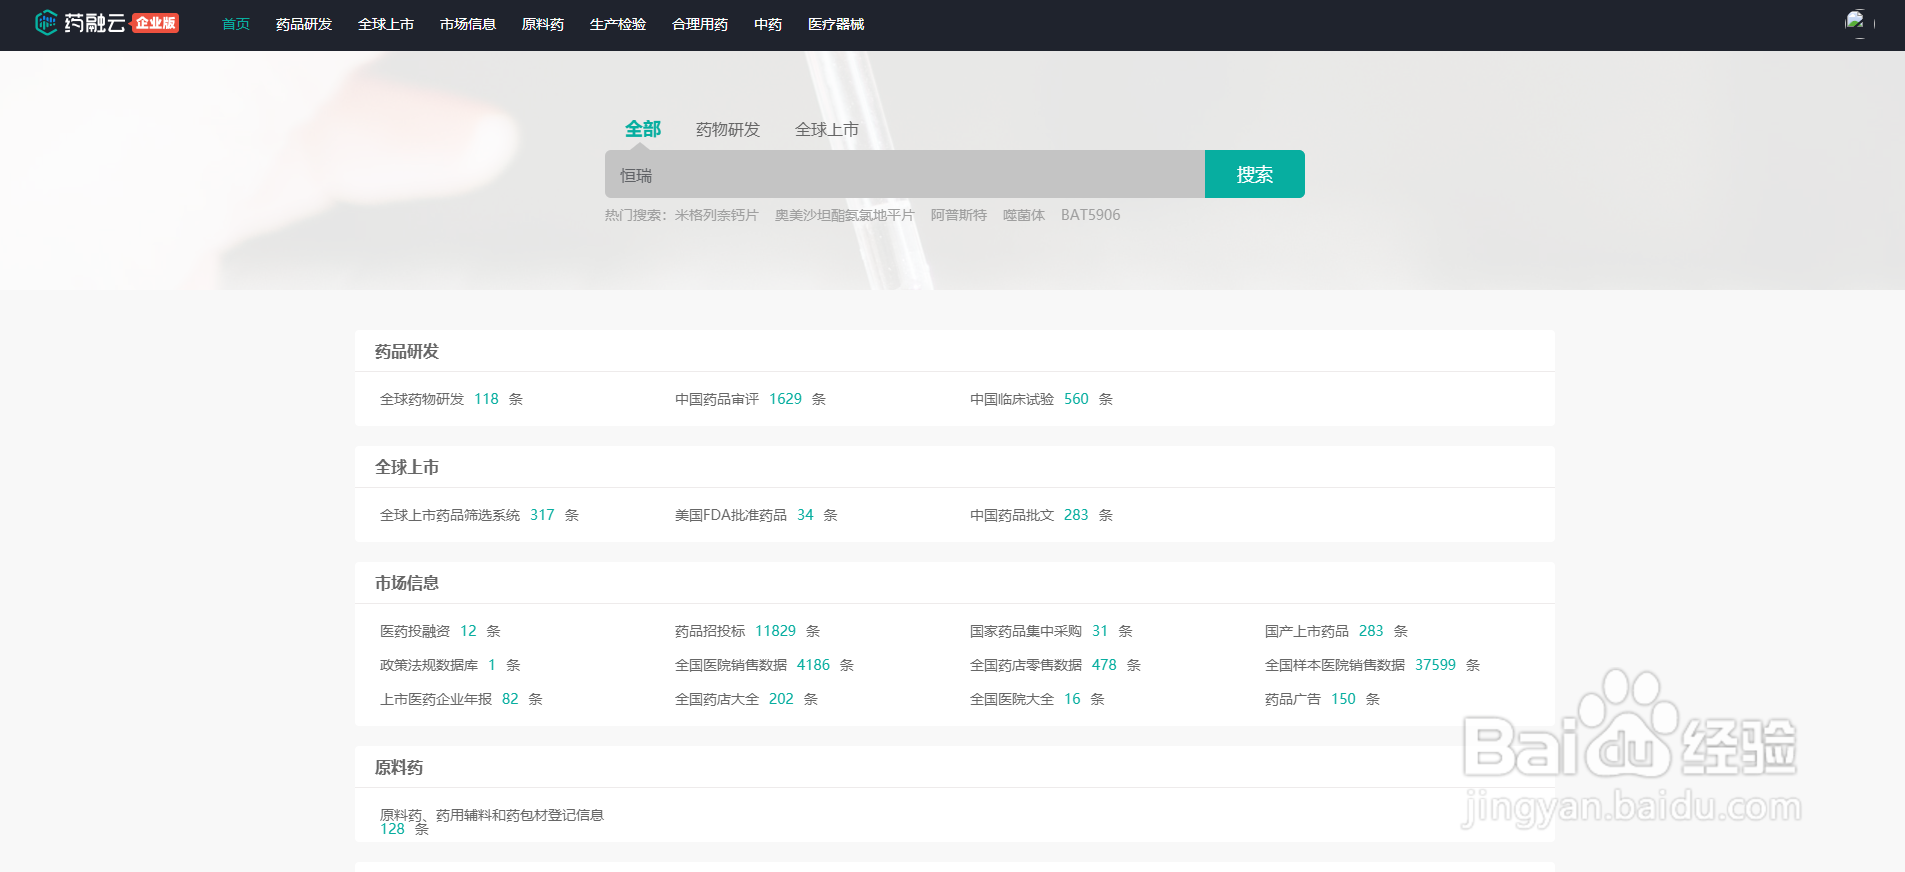Open 国产上市药品 283 results
The width and height of the screenshot is (1905, 872).
(x=1337, y=631)
